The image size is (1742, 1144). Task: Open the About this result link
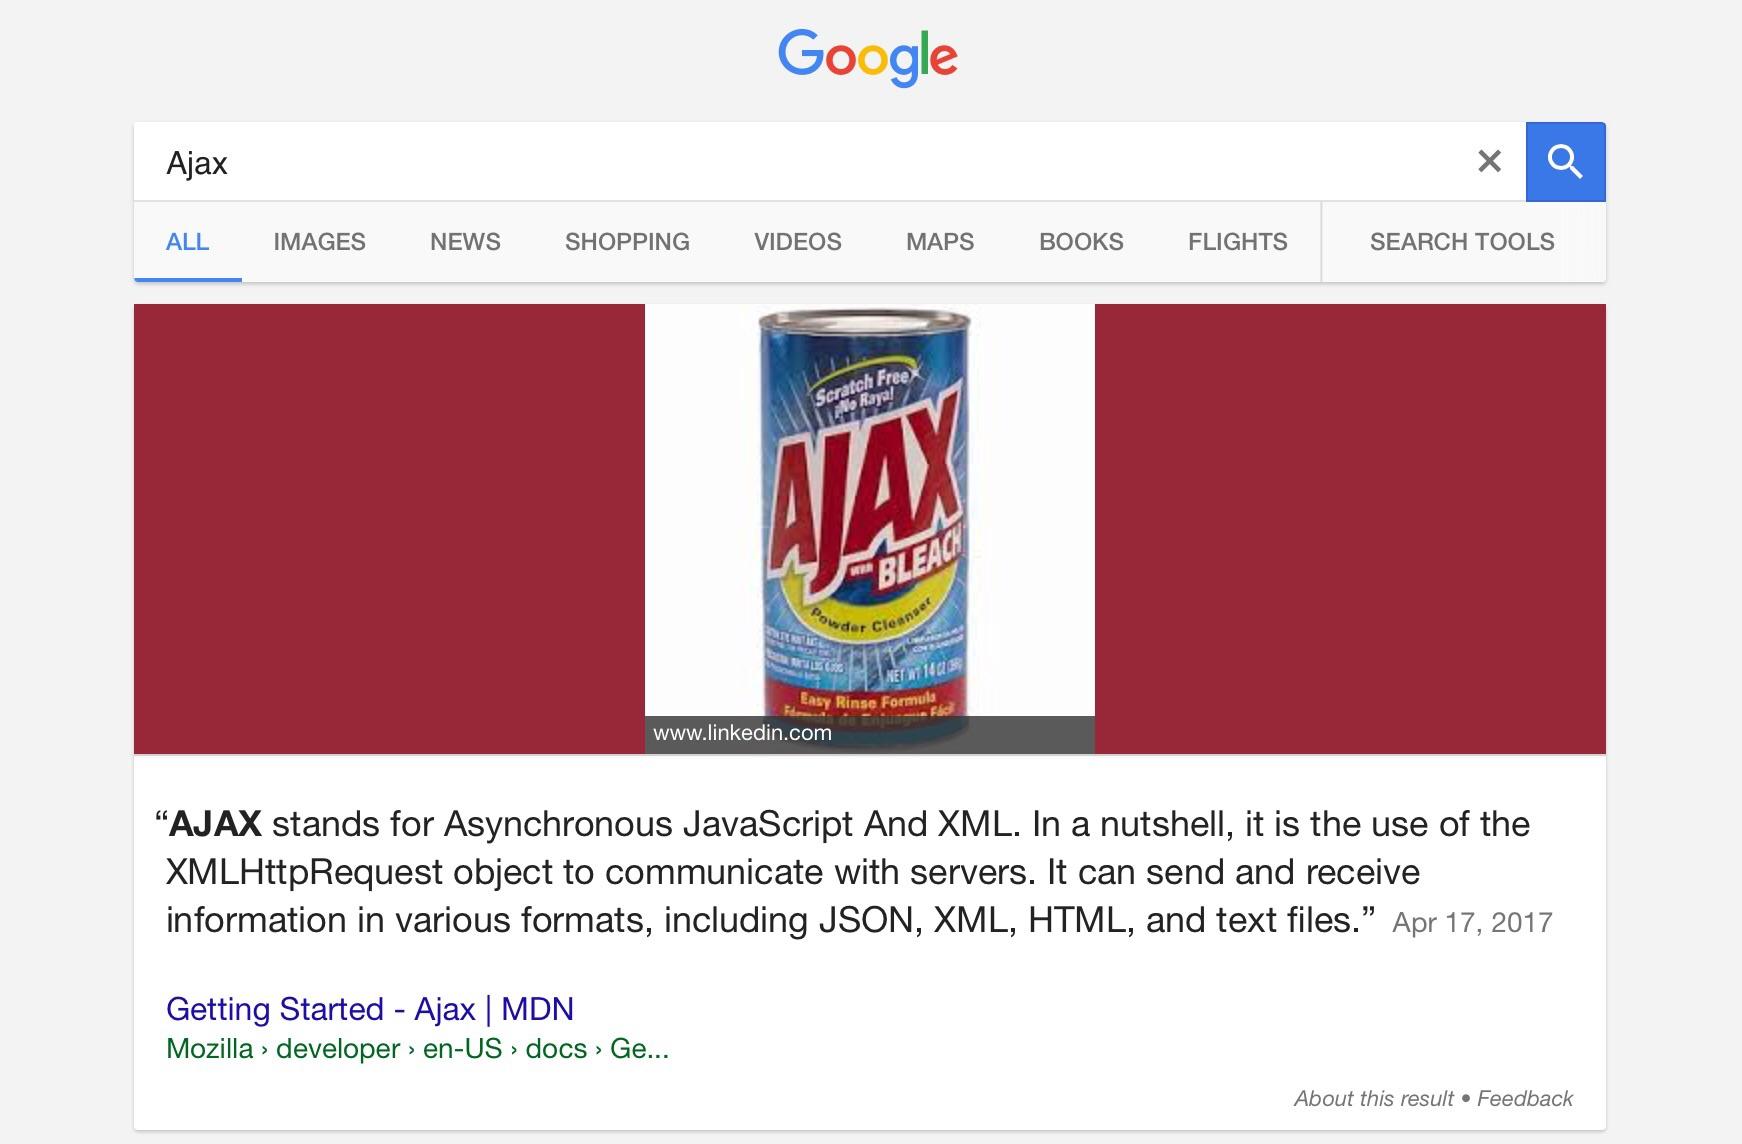[x=1373, y=1099]
